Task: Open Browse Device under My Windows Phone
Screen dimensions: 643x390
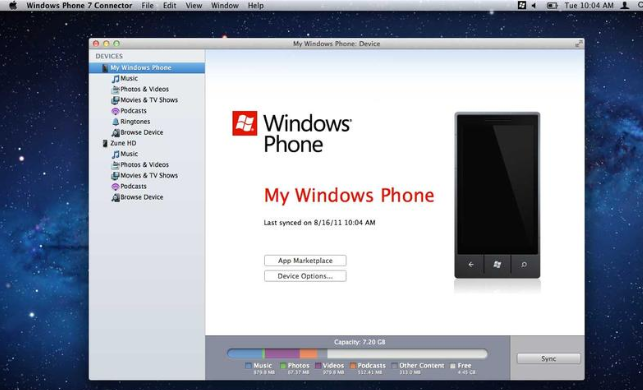Action: tap(137, 132)
